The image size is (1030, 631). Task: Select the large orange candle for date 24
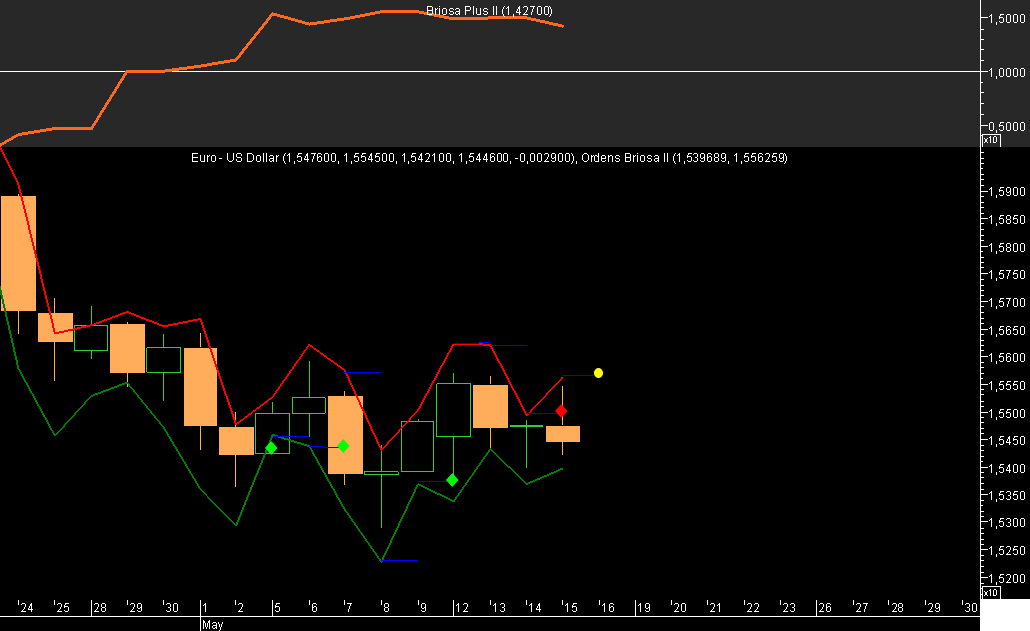(18, 253)
